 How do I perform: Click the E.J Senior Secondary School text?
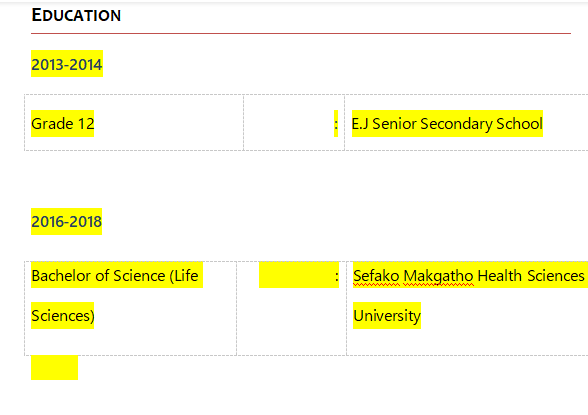point(447,124)
